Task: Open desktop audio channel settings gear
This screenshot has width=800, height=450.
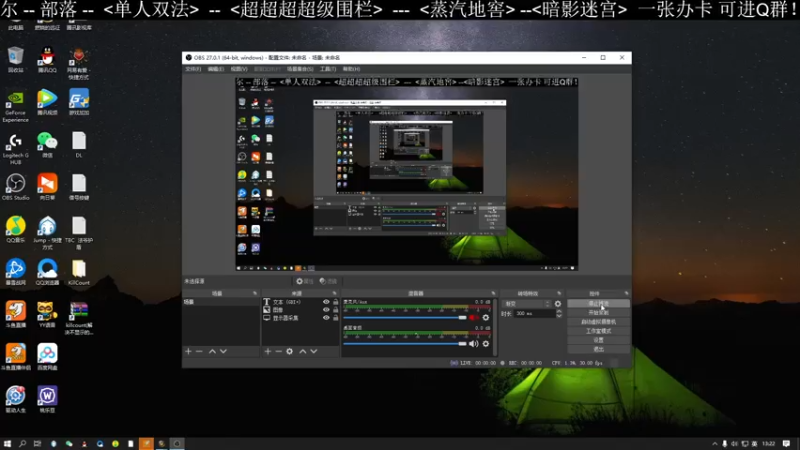Action: click(486, 343)
